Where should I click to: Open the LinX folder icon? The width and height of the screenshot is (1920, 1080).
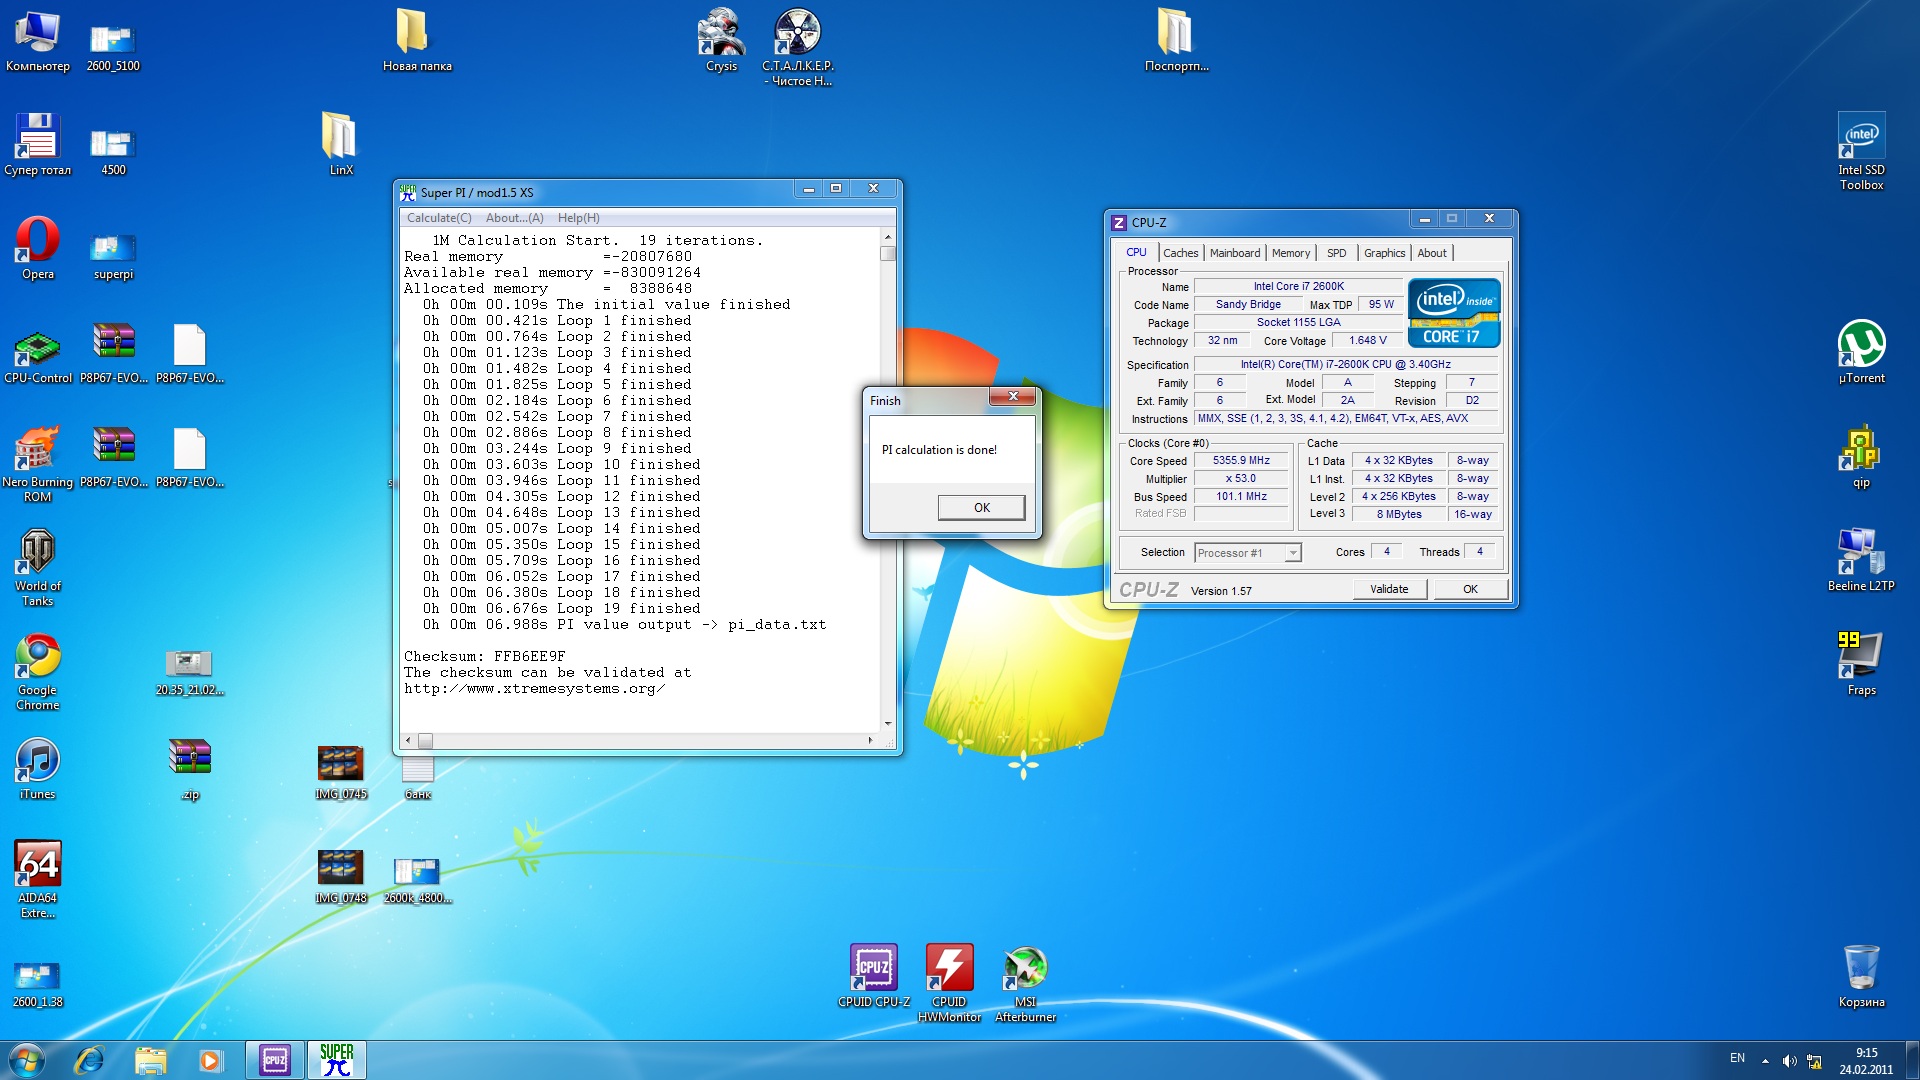pos(340,146)
